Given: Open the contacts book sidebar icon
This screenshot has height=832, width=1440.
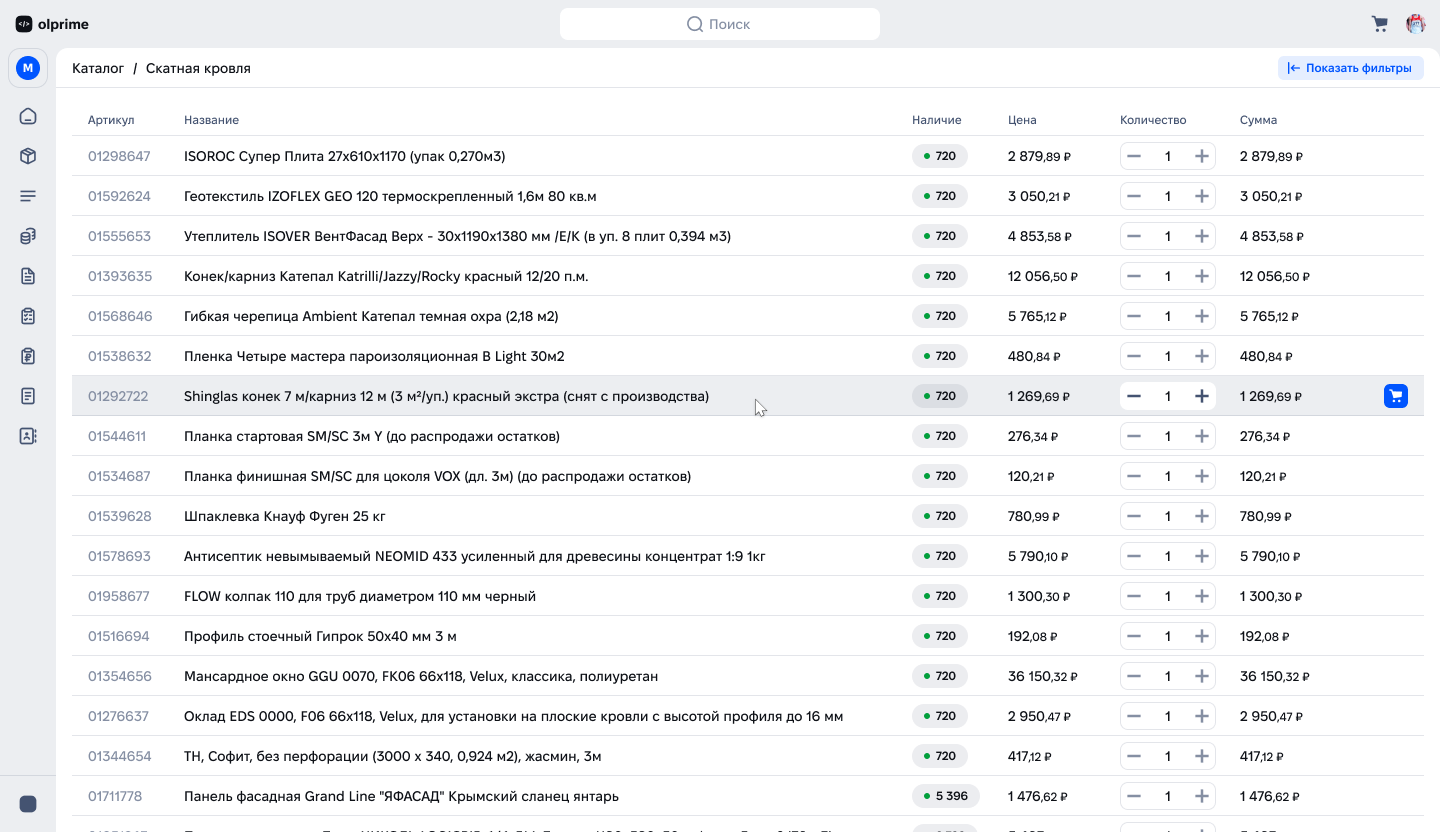Looking at the screenshot, I should coord(28,436).
